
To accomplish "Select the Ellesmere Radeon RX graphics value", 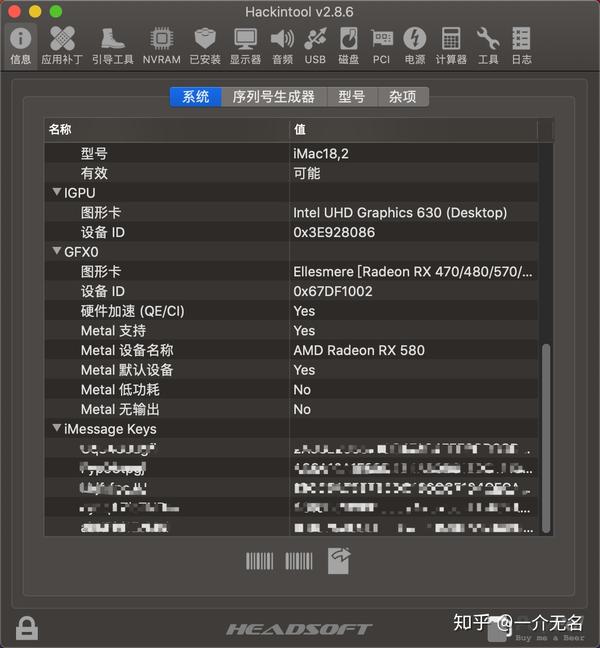I will click(413, 272).
